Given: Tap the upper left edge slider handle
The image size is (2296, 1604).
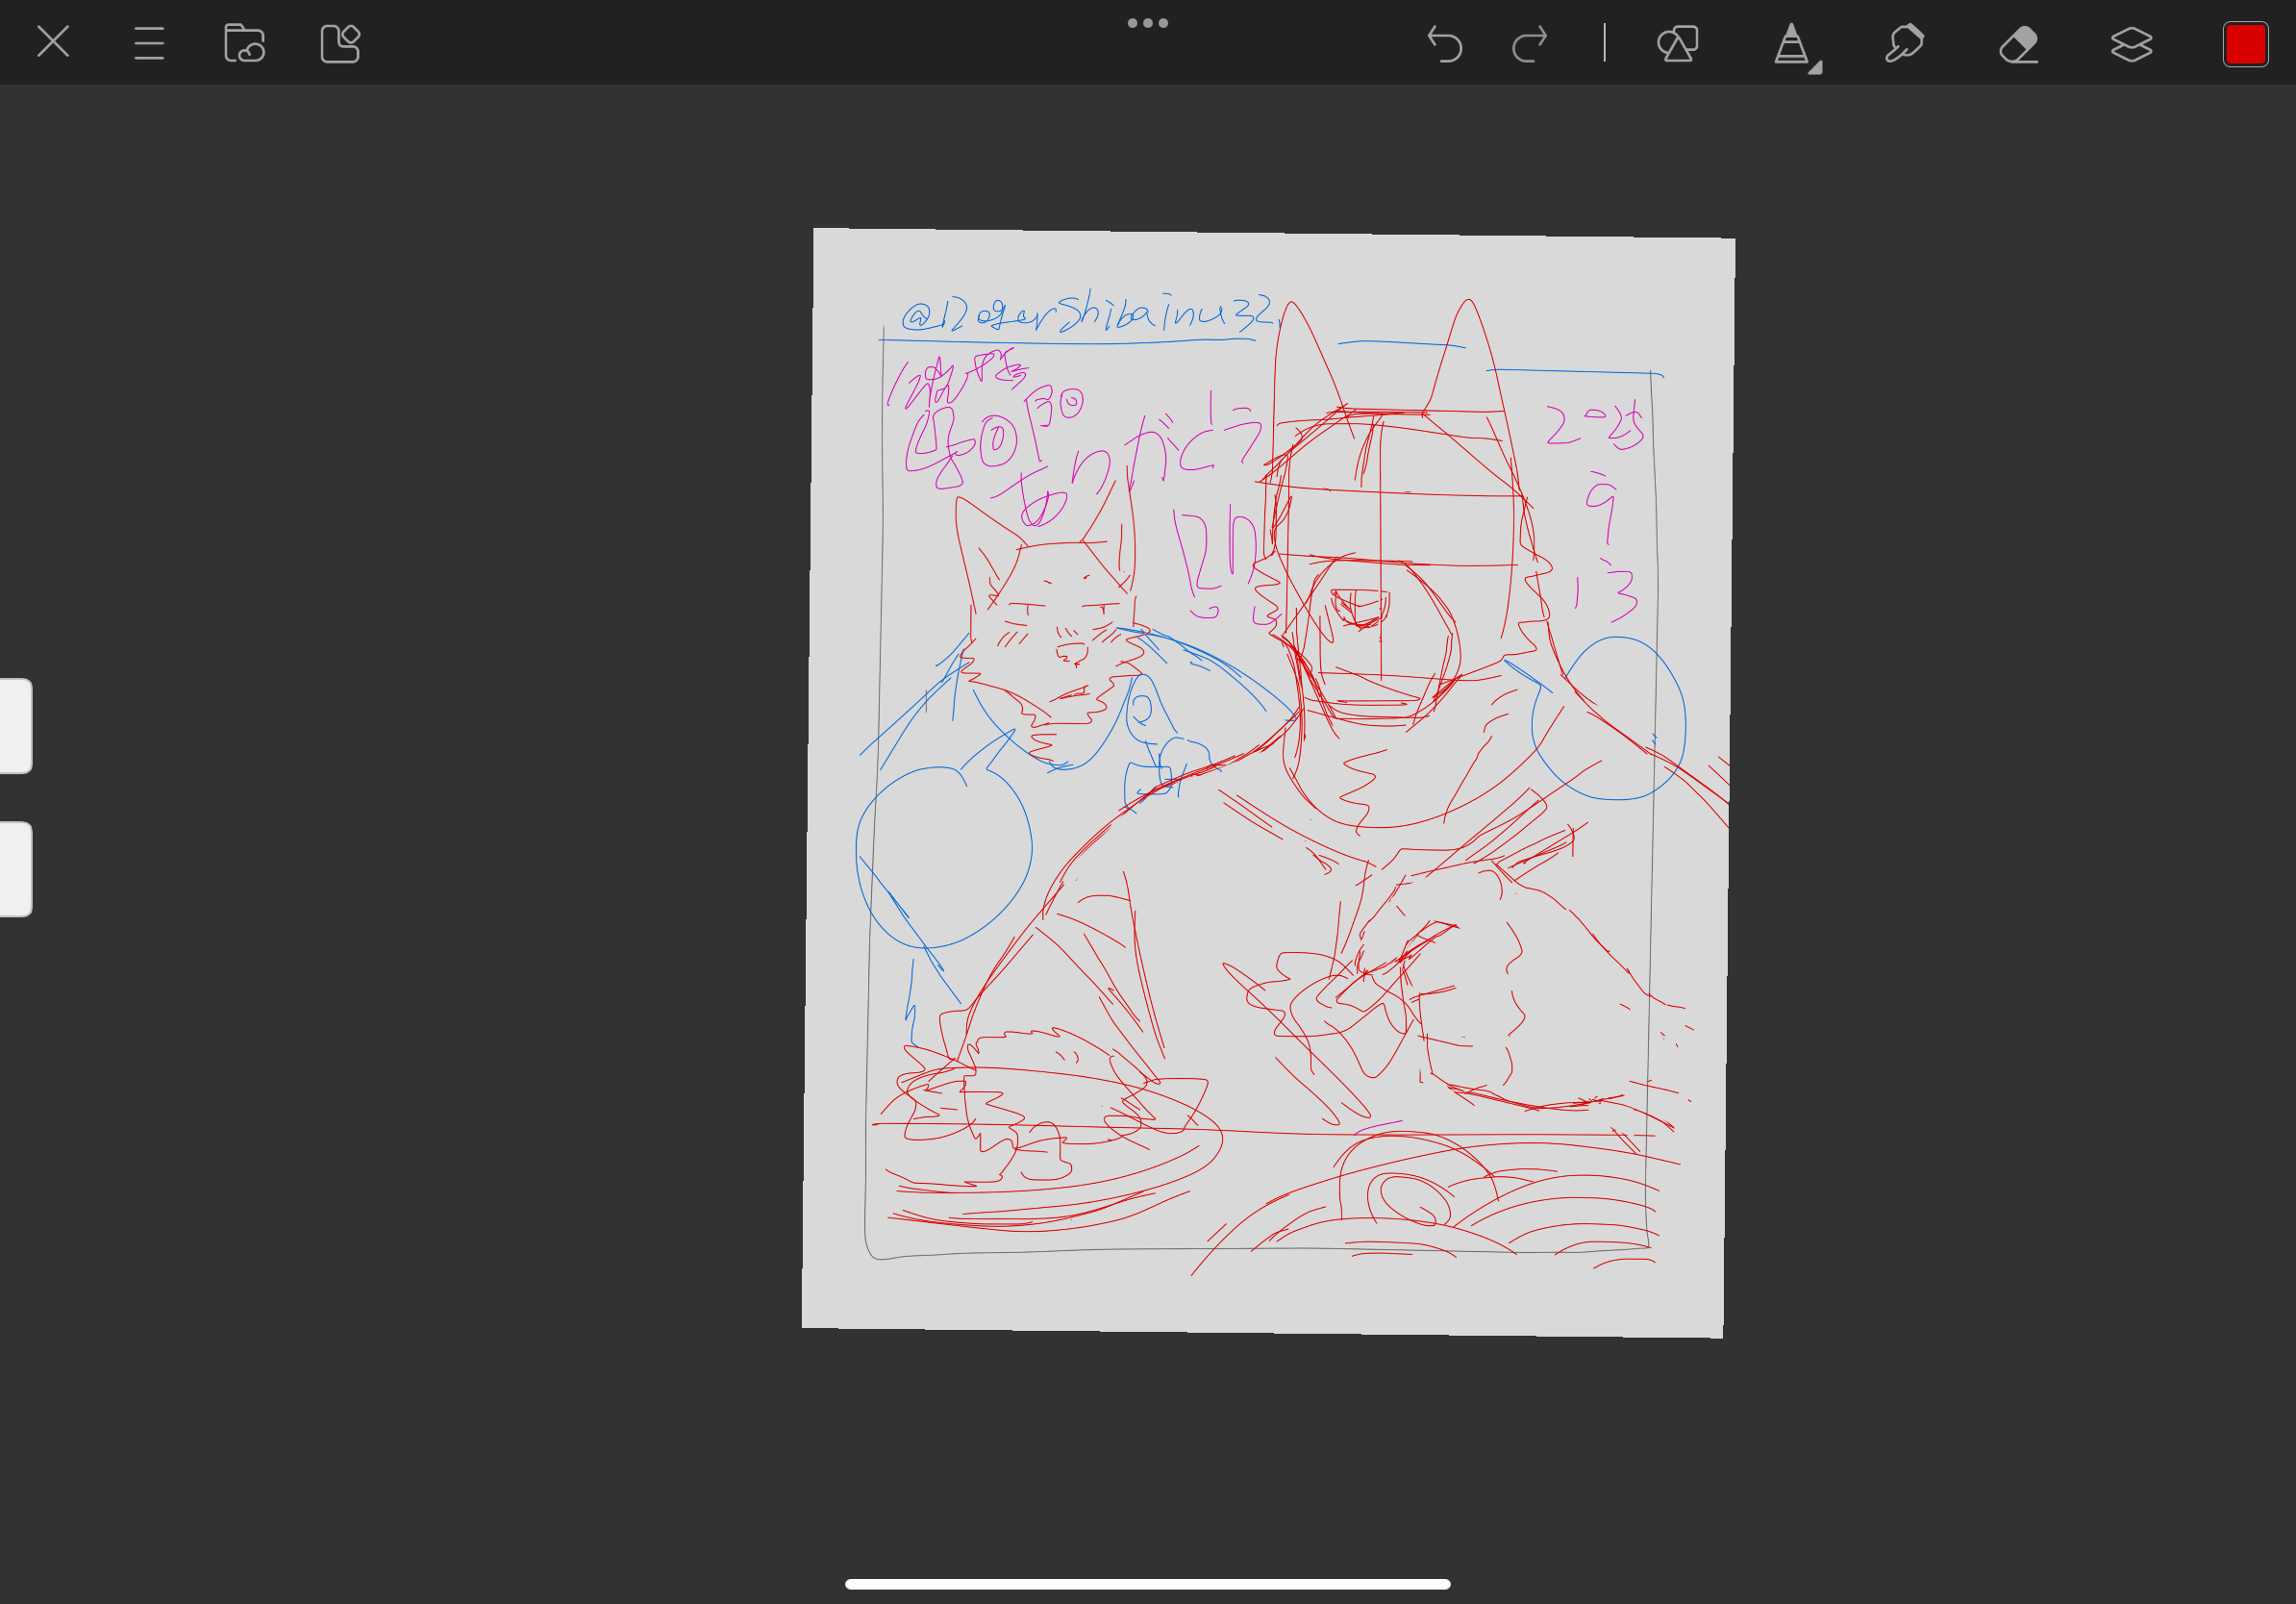Looking at the screenshot, I should click(x=16, y=725).
